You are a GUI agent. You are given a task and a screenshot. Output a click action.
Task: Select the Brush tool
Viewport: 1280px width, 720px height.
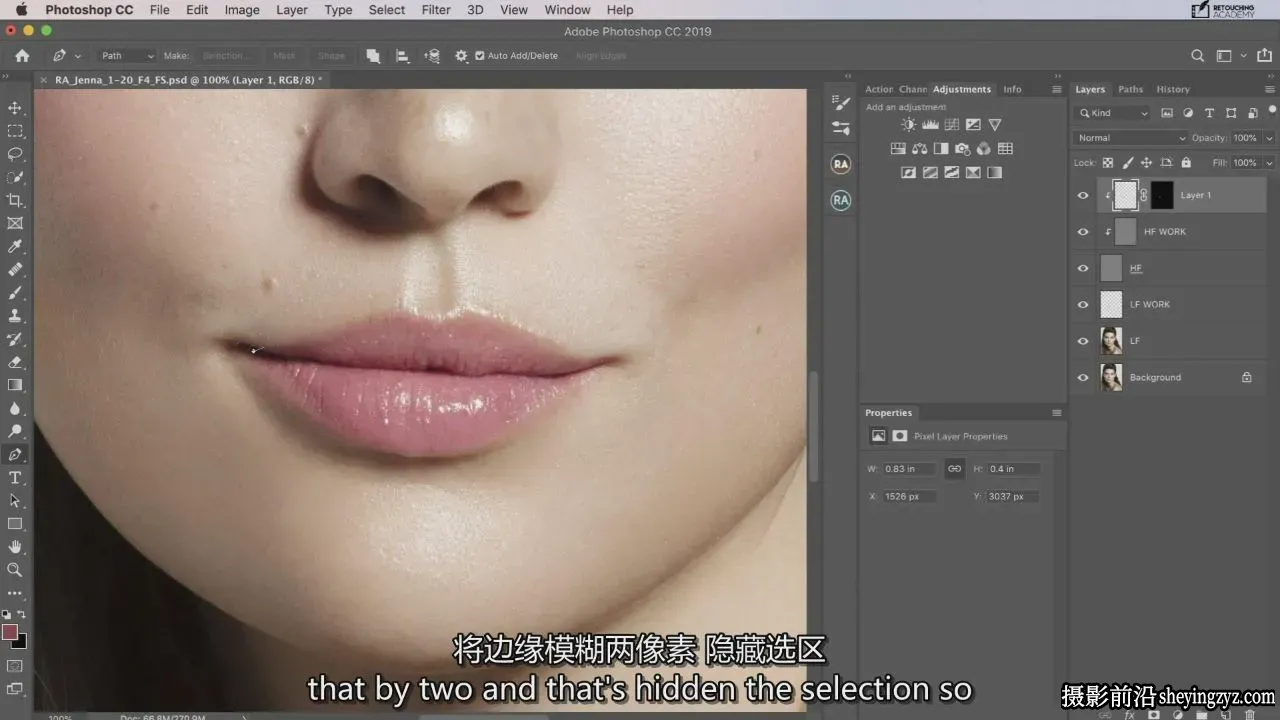[15, 293]
